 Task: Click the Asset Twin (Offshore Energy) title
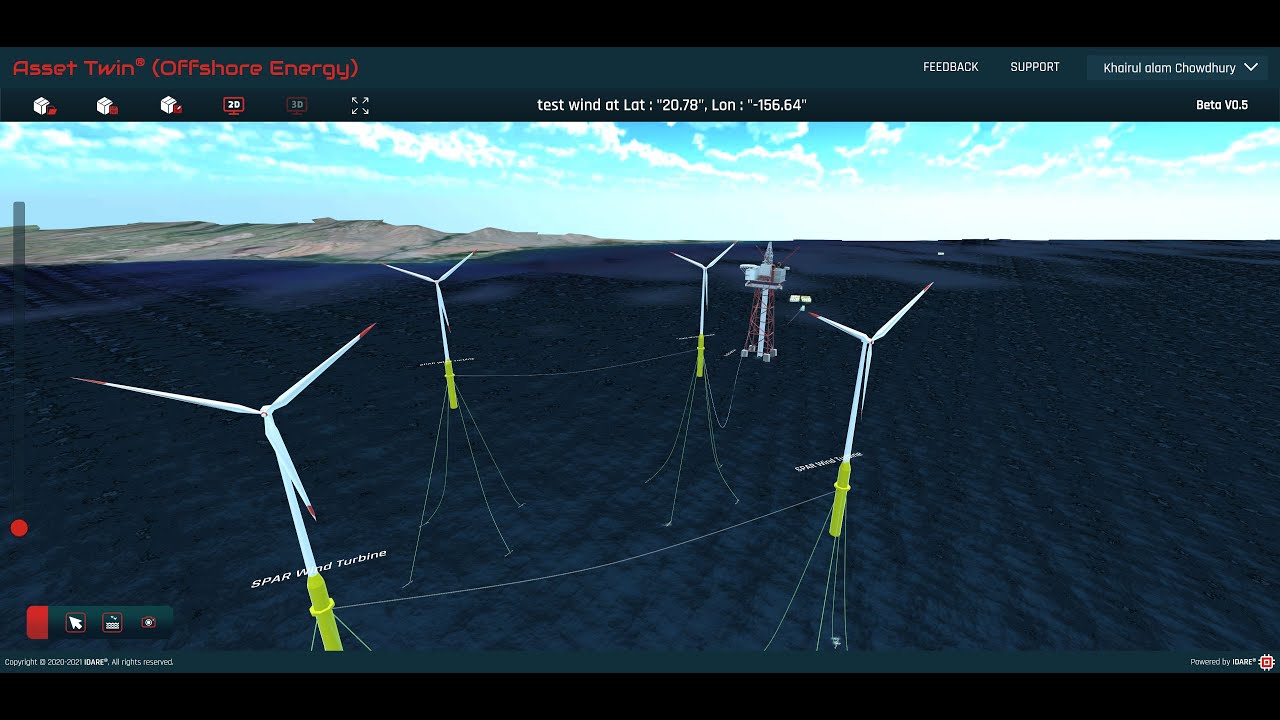(185, 68)
